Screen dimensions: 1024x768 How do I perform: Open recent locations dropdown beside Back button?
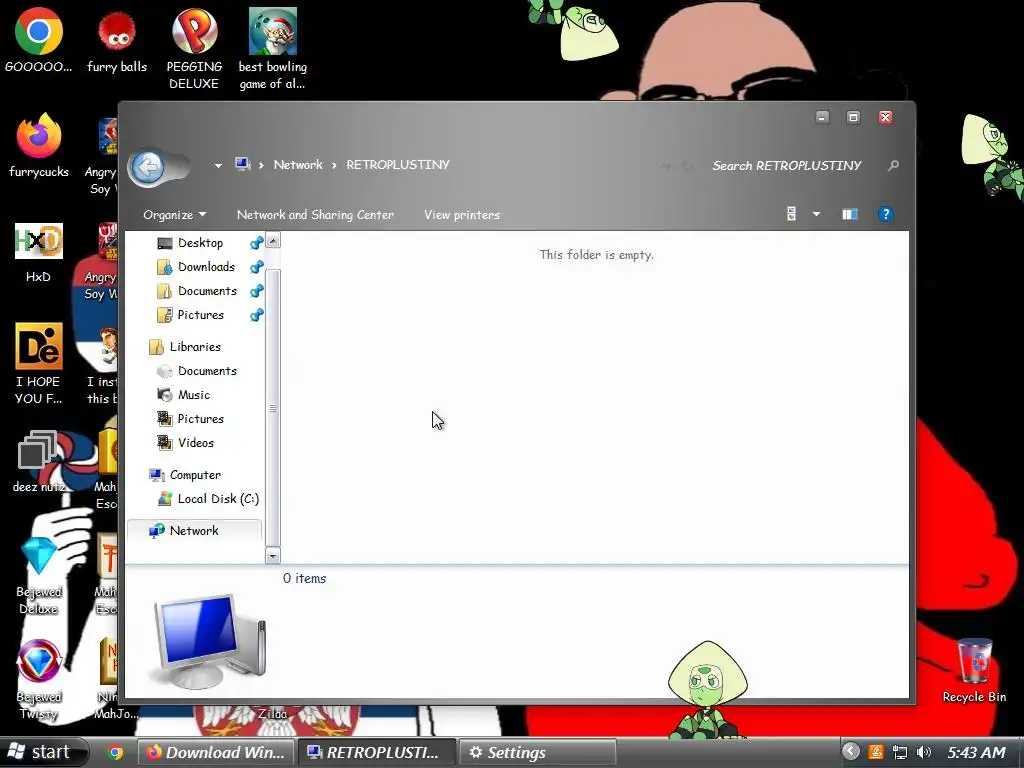[x=218, y=166]
